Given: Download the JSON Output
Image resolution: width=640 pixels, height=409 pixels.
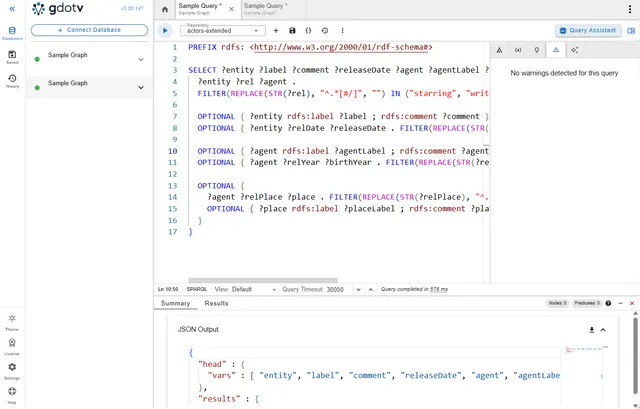Looking at the screenshot, I should [591, 330].
